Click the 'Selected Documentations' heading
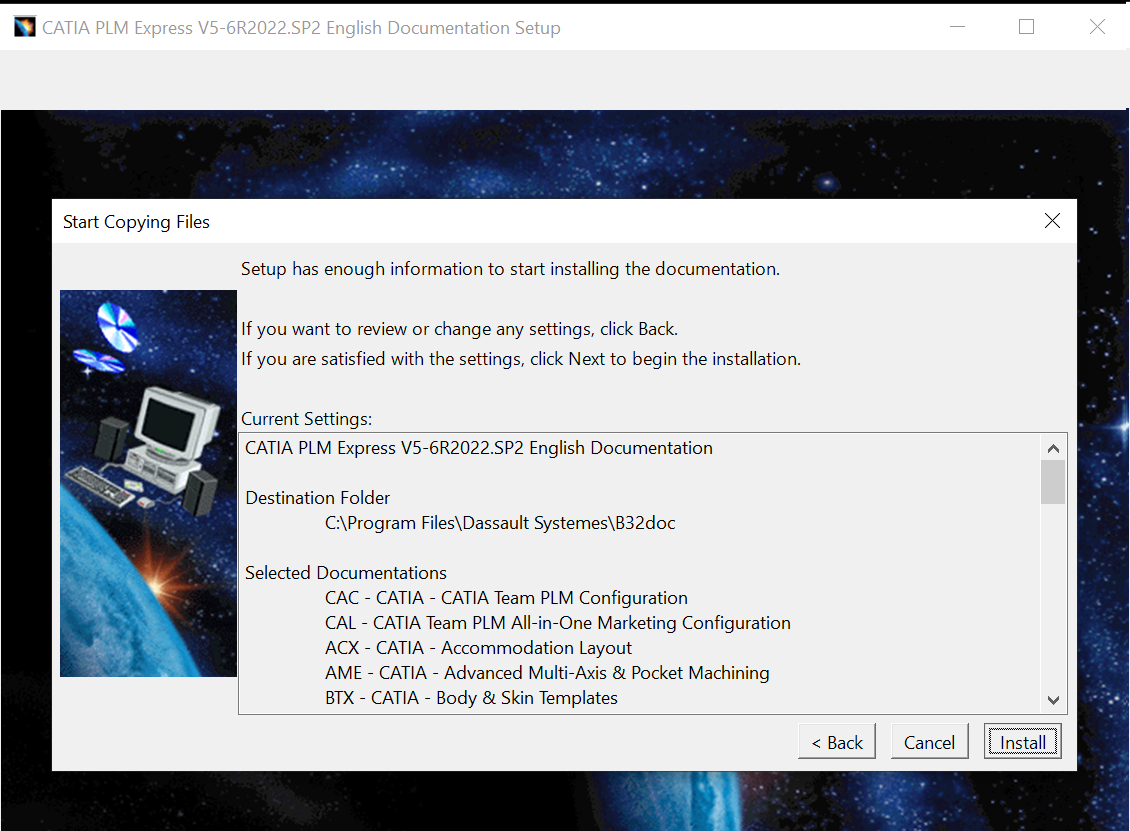Image resolution: width=1130 pixels, height=831 pixels. [x=346, y=573]
